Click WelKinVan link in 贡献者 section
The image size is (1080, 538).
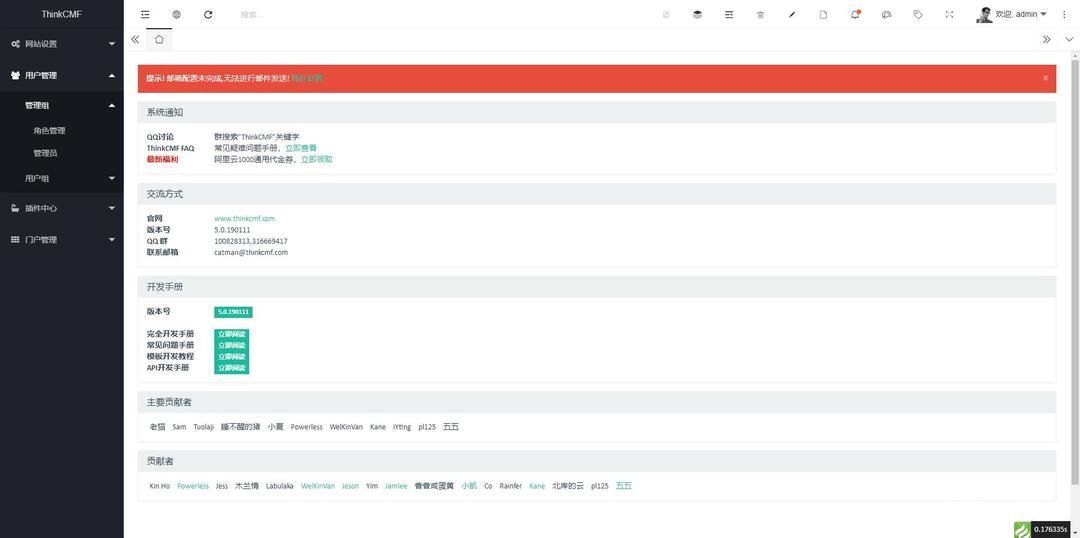click(318, 486)
